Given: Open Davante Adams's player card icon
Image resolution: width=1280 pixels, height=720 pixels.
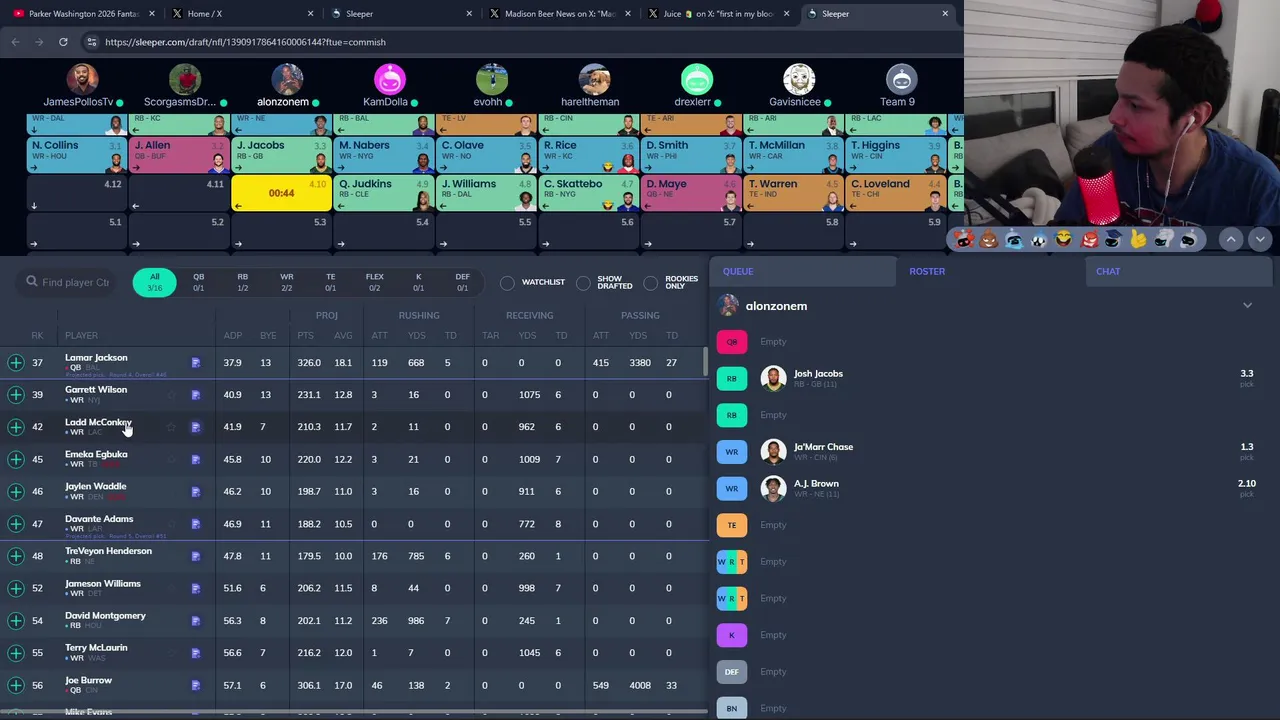Looking at the screenshot, I should click(196, 524).
